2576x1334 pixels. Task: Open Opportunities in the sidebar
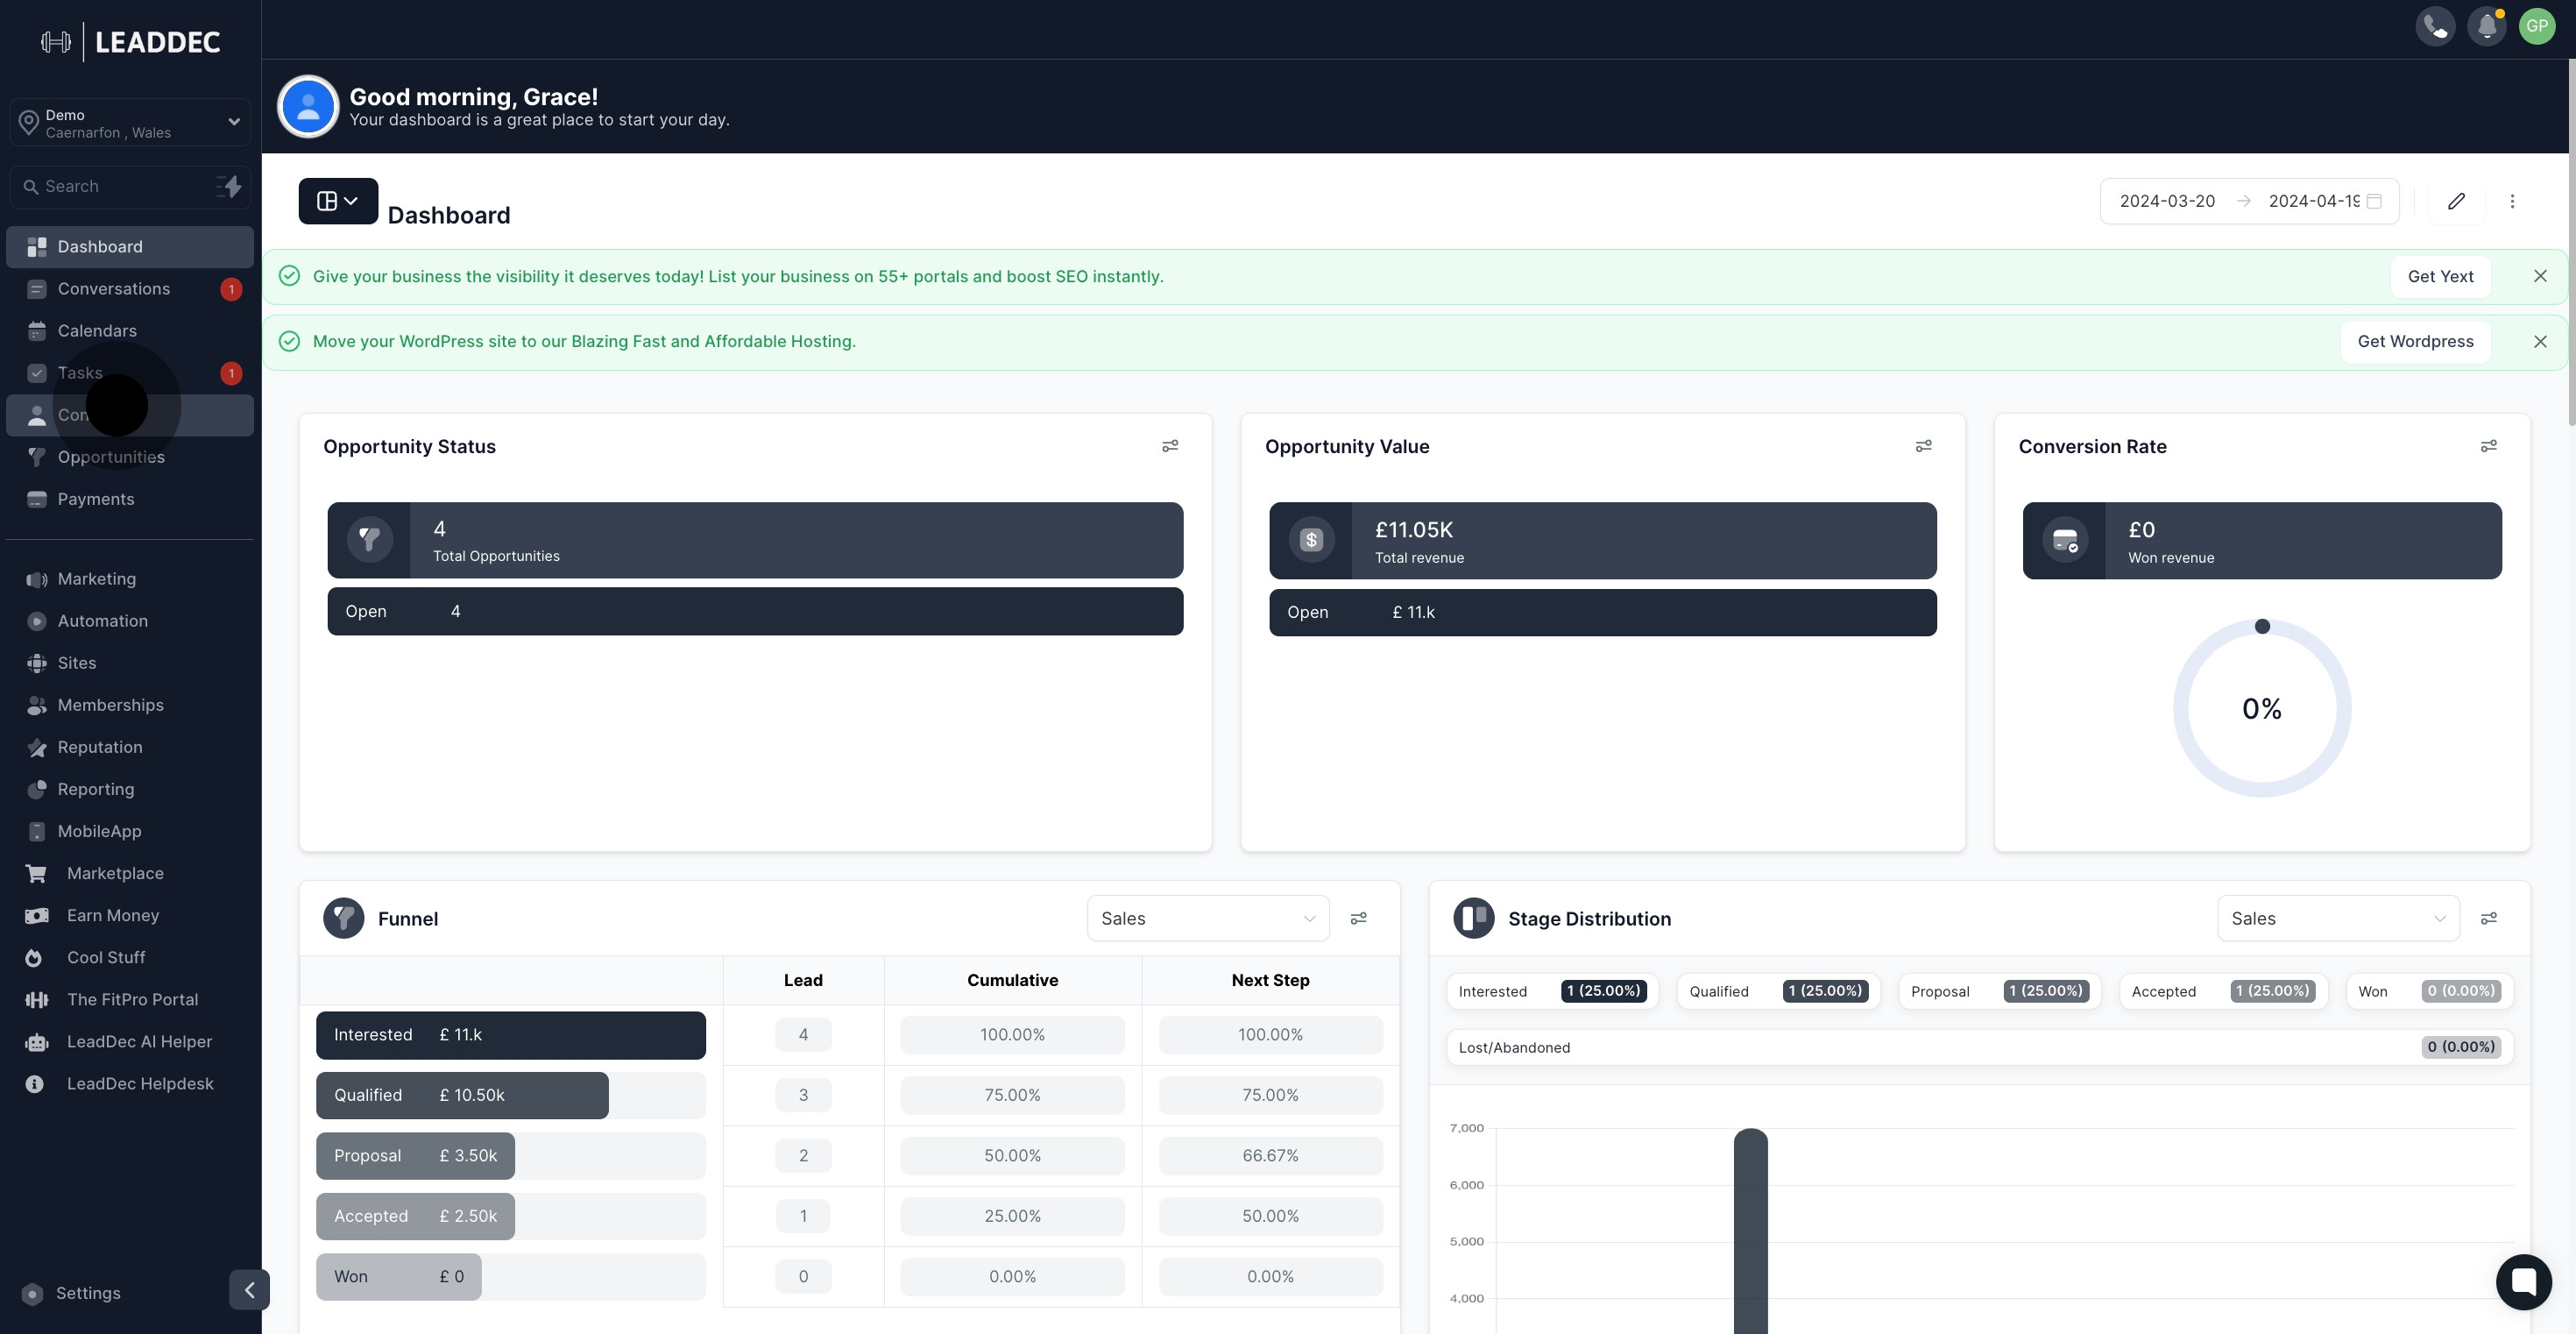click(x=130, y=457)
